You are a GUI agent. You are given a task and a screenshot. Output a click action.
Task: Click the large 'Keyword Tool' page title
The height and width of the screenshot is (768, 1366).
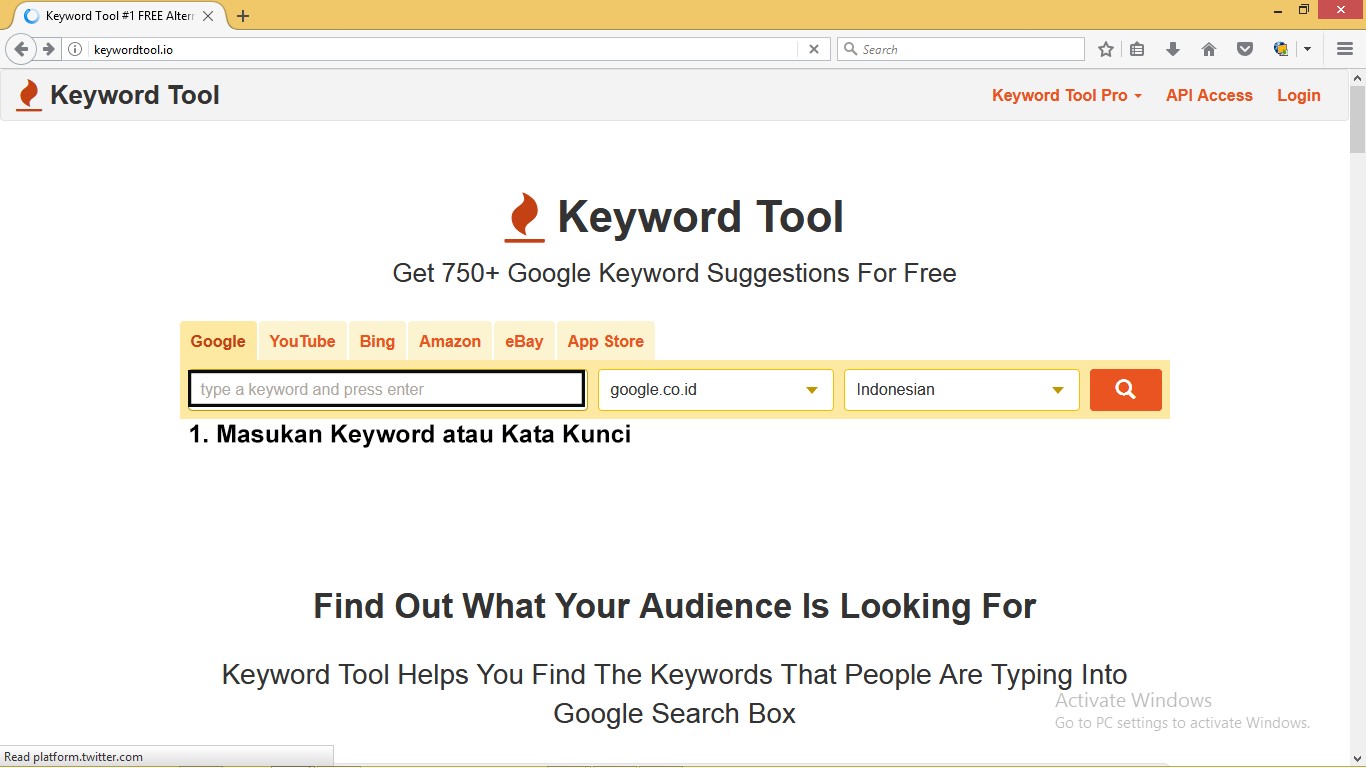700,217
